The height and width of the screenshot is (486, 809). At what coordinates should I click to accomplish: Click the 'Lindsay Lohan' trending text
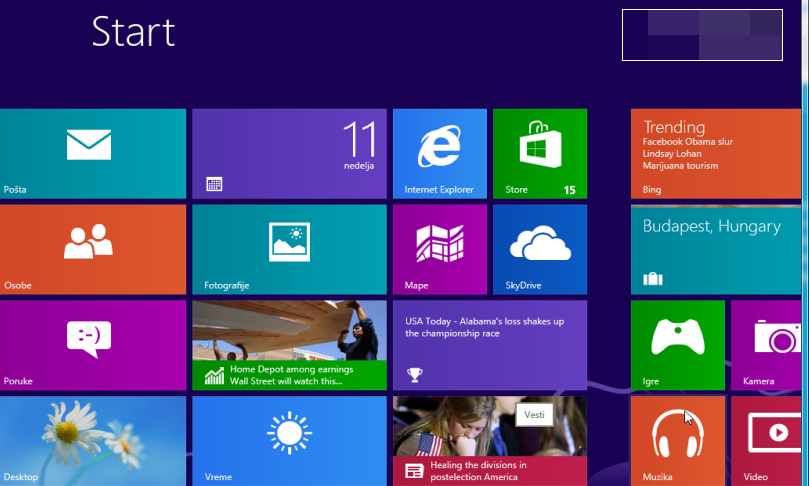[672, 154]
